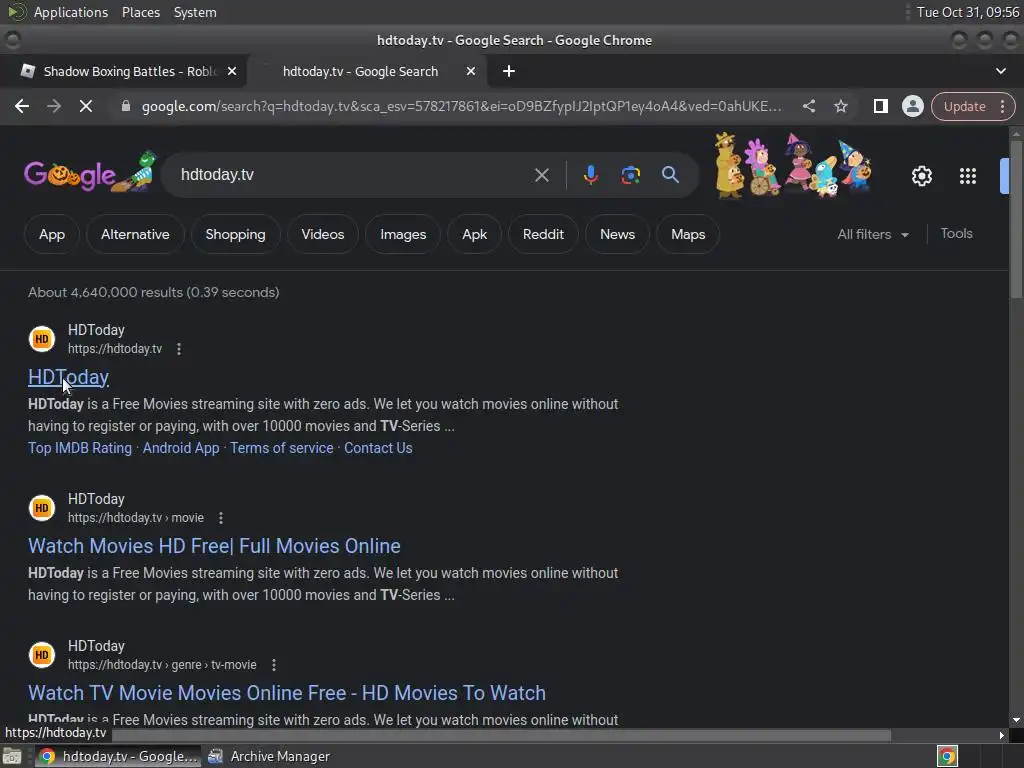This screenshot has width=1024, height=768.
Task: Clear the search box text
Action: 541,175
